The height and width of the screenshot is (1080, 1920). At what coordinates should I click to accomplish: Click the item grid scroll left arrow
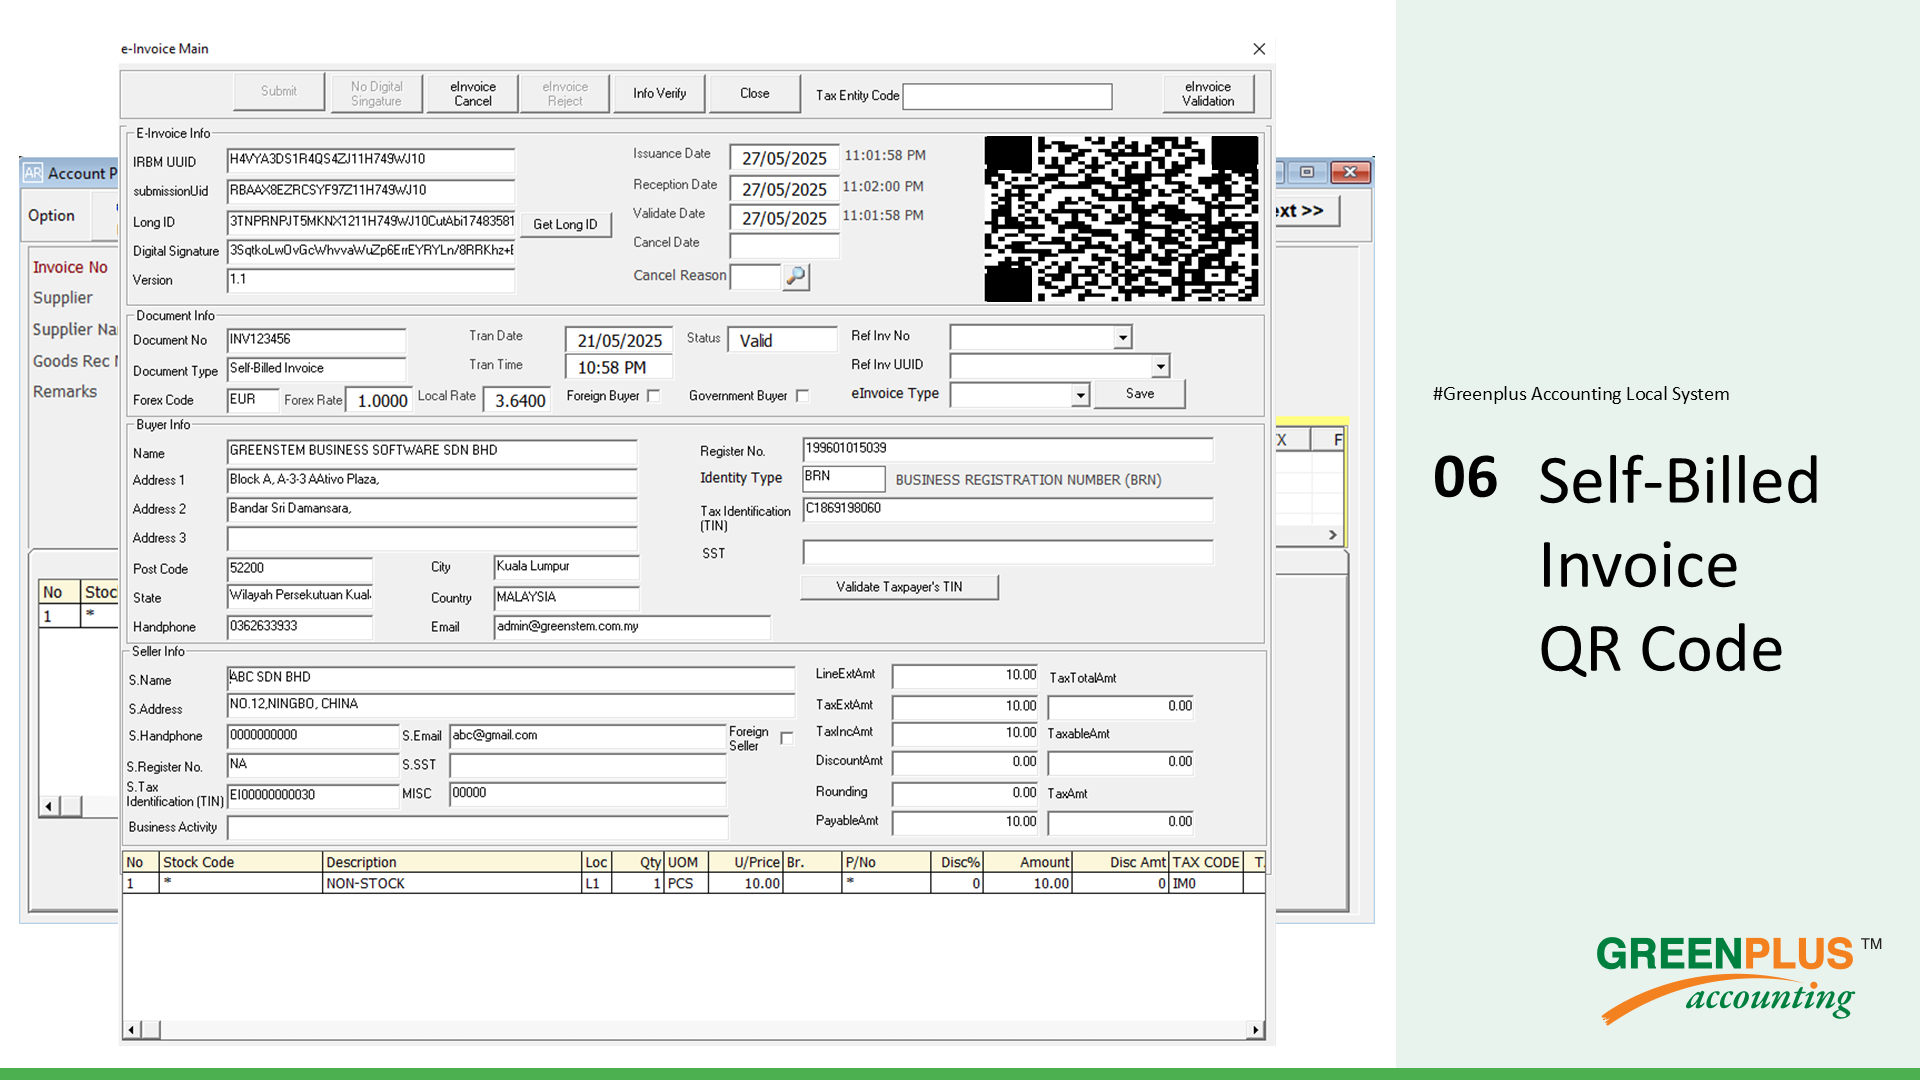pos(131,1030)
